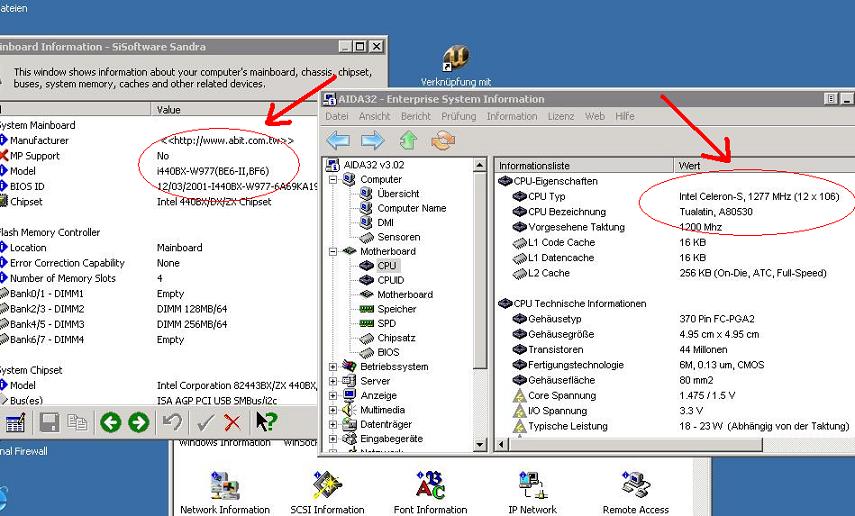Image resolution: width=855 pixels, height=516 pixels.
Task: Open the Bericht menu in AIDA32
Action: point(416,116)
